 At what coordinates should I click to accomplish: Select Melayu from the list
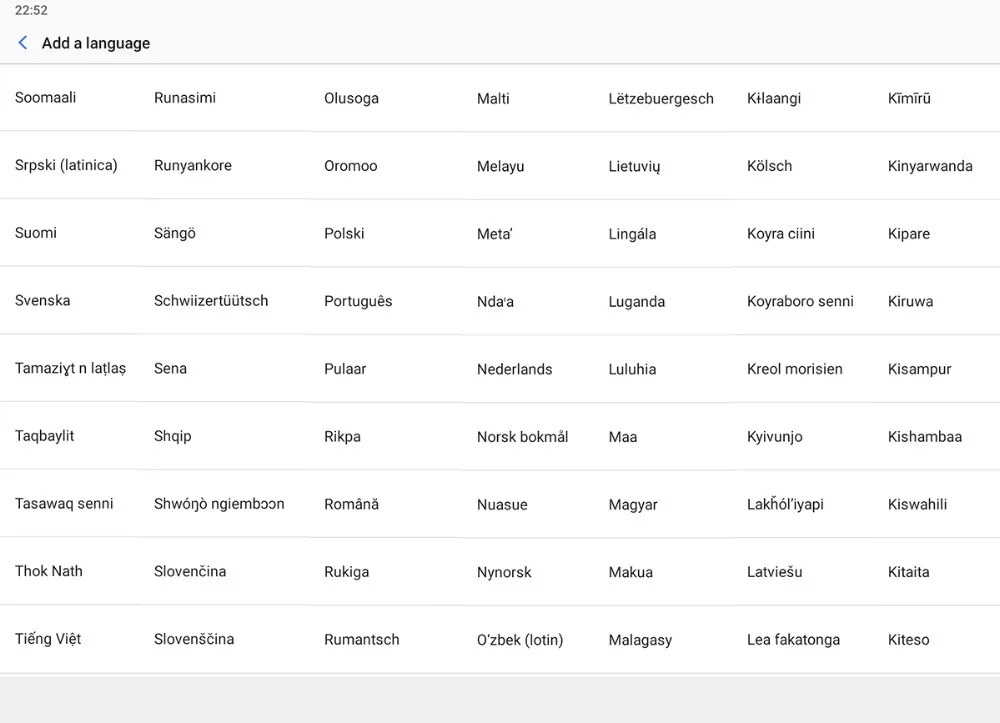pos(500,166)
